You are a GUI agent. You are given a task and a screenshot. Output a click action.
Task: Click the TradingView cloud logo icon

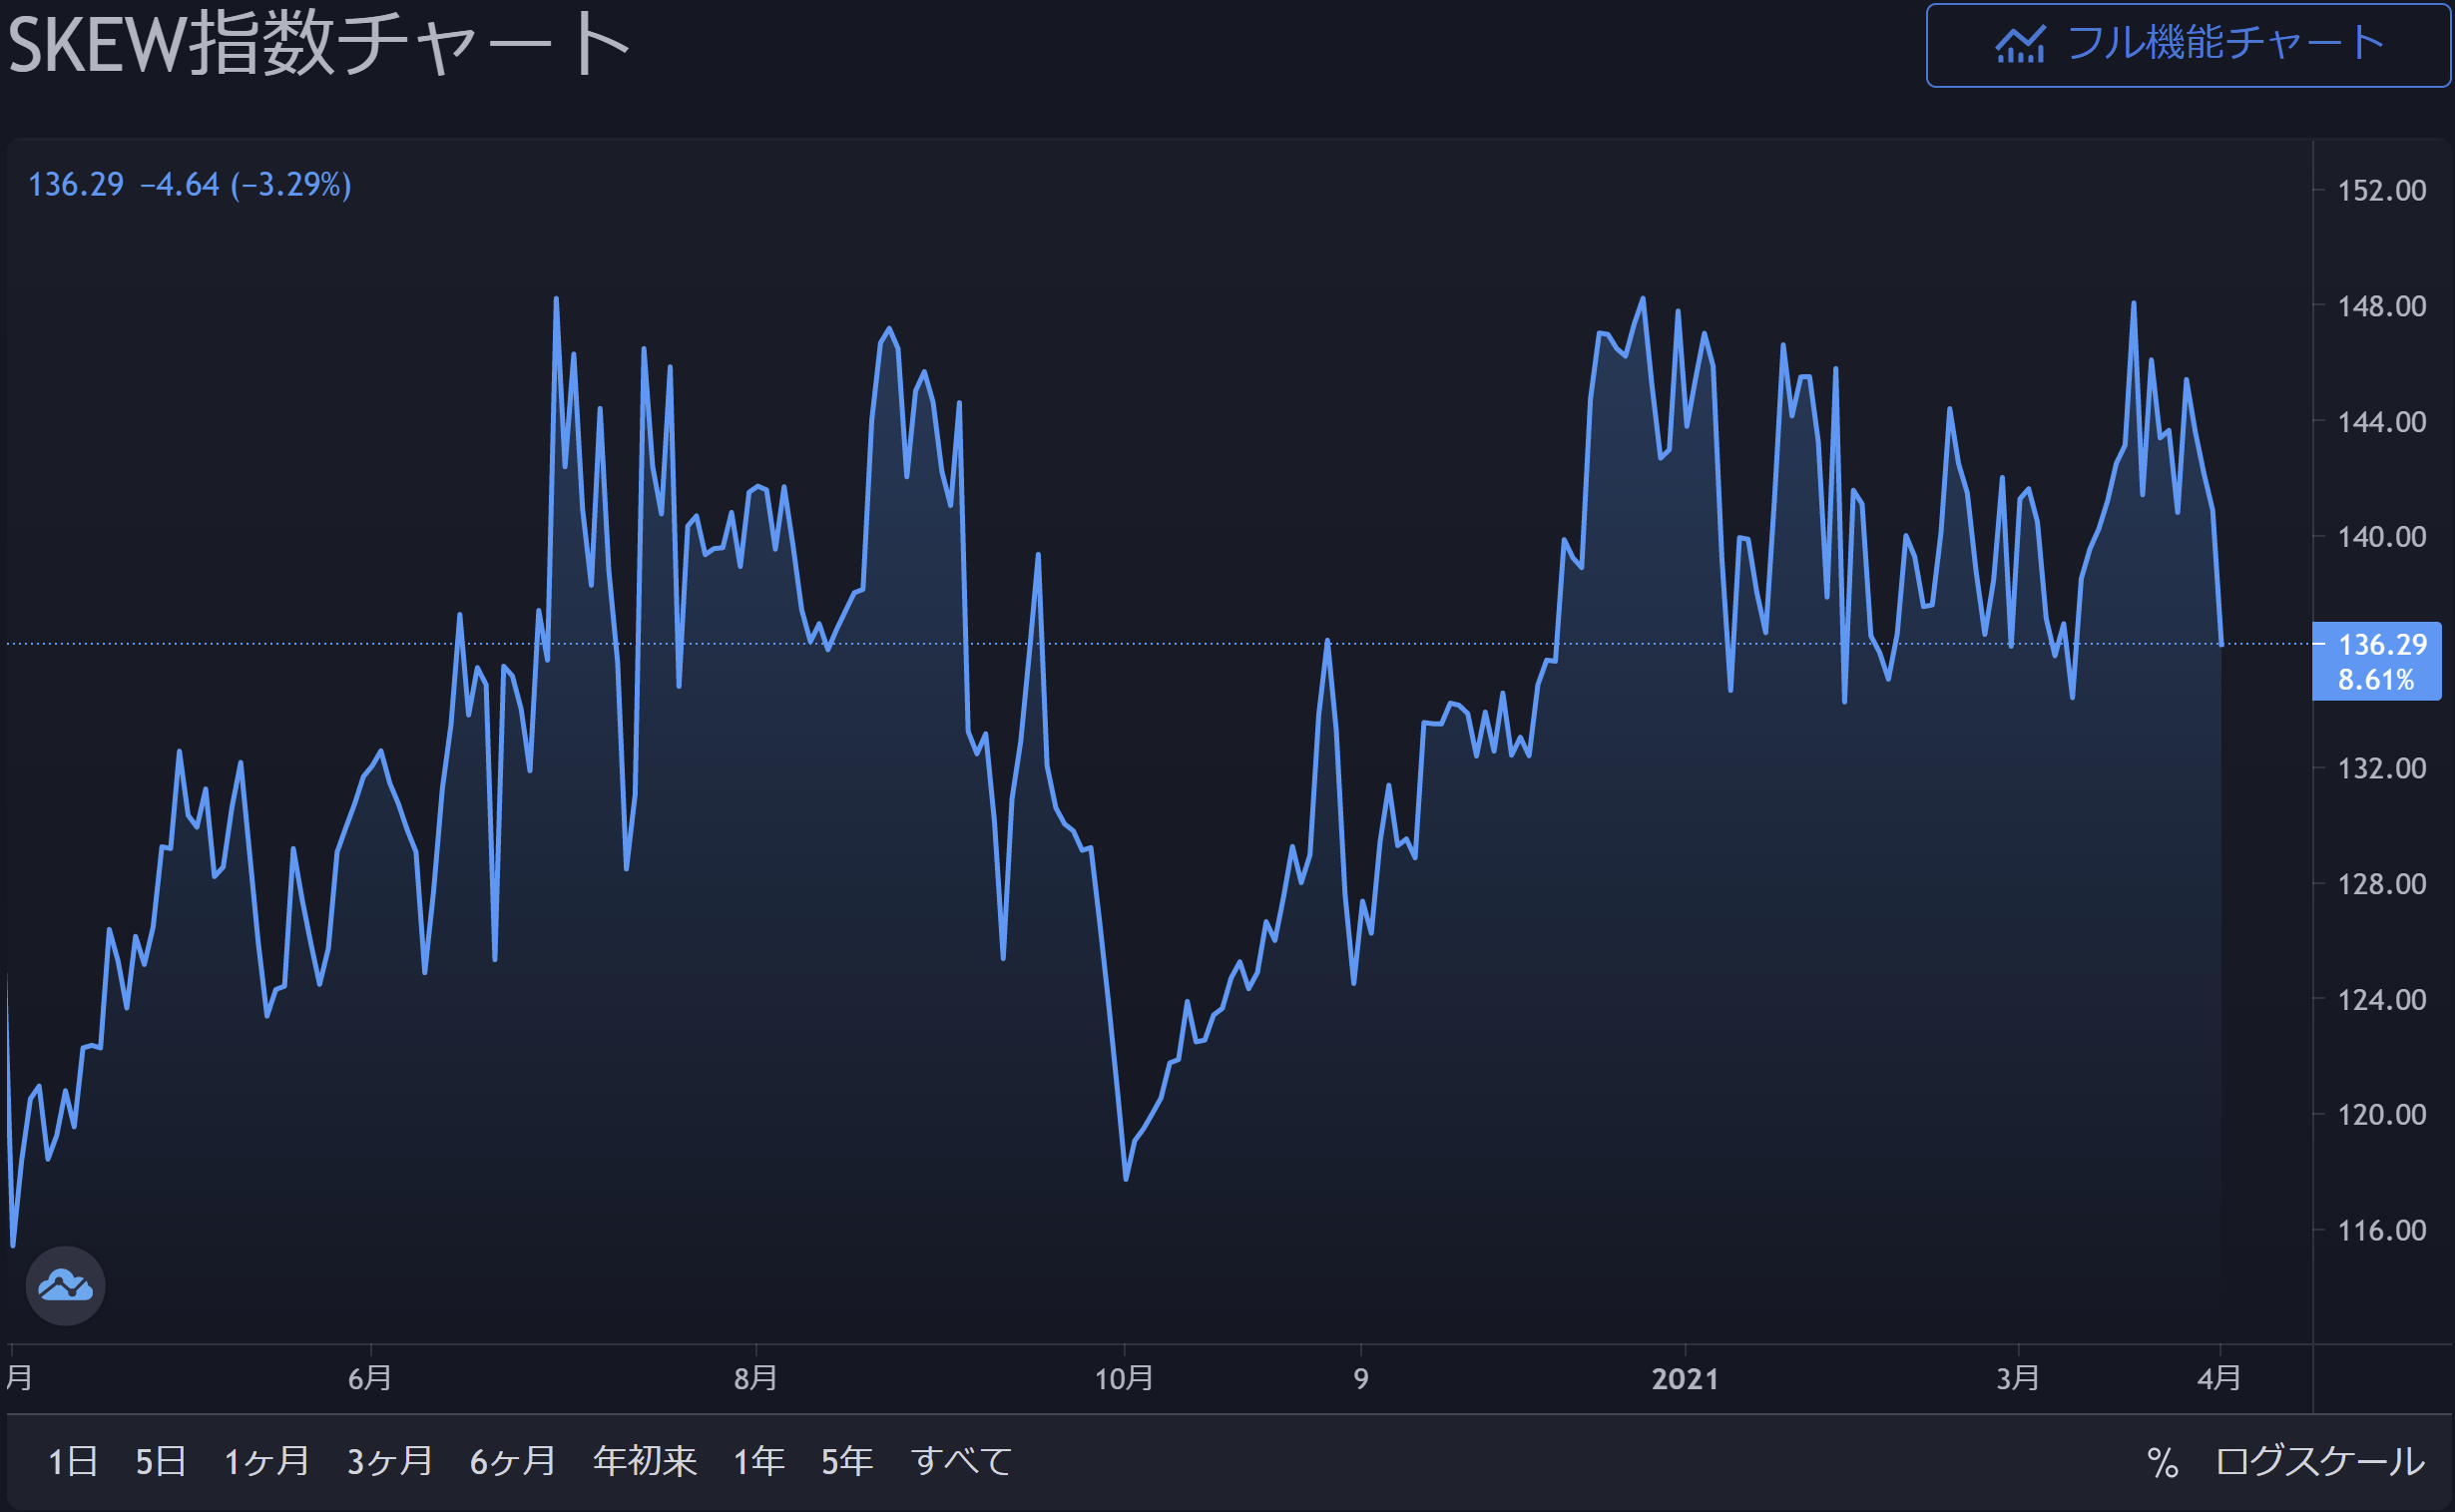tap(65, 1286)
